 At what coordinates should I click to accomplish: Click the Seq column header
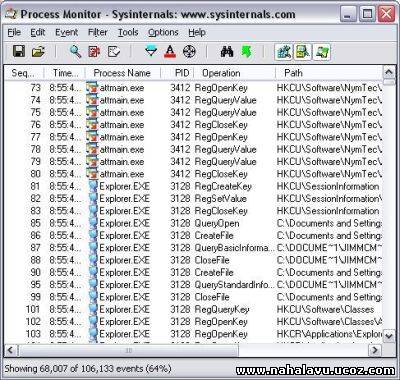(24, 73)
